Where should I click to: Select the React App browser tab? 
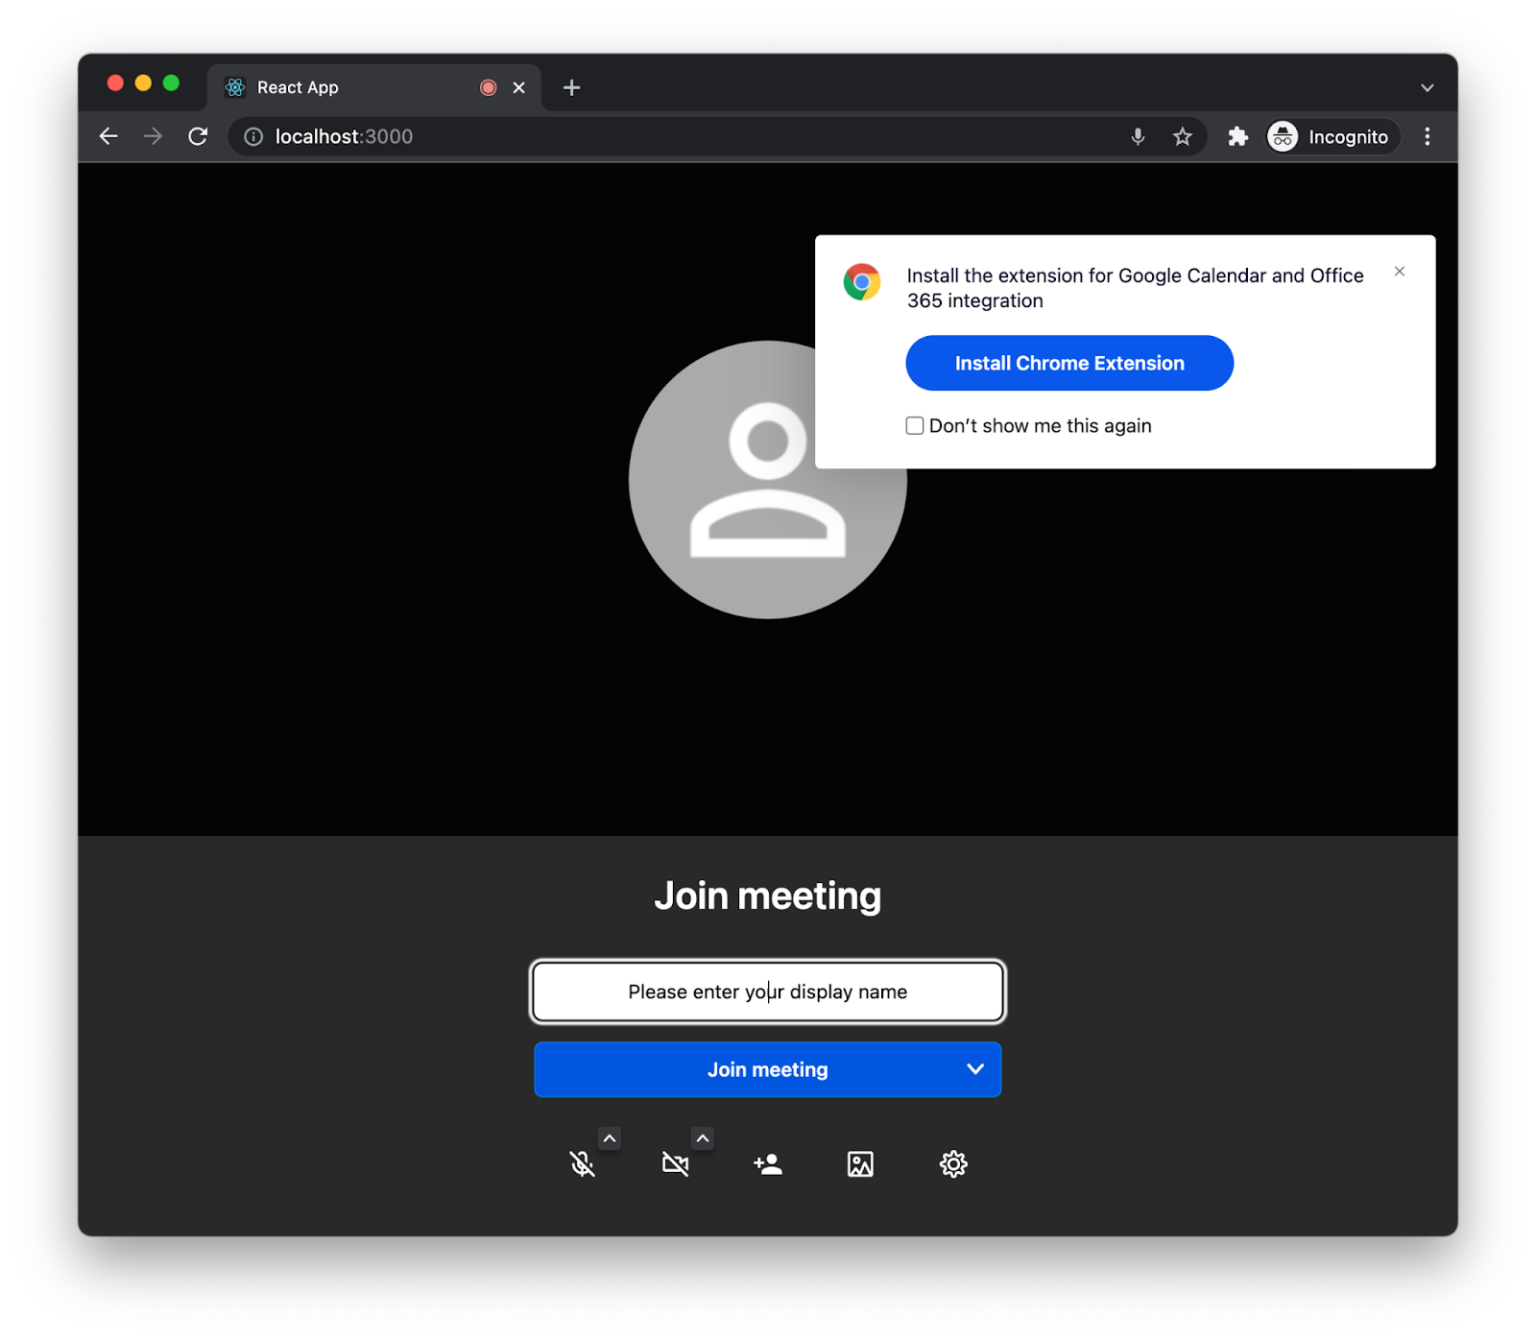330,87
